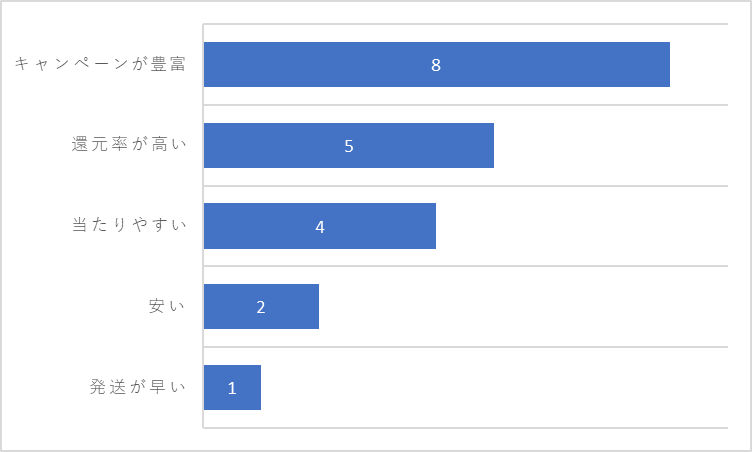This screenshot has height=452, width=752.
Task: Click the data label 1
Action: click(232, 388)
